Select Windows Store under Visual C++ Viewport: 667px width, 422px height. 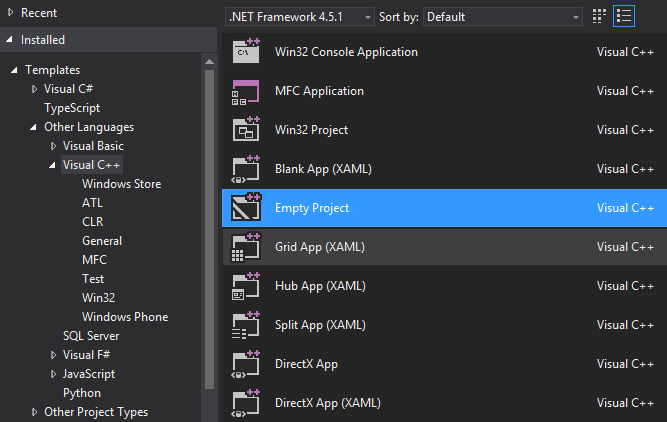tap(121, 184)
